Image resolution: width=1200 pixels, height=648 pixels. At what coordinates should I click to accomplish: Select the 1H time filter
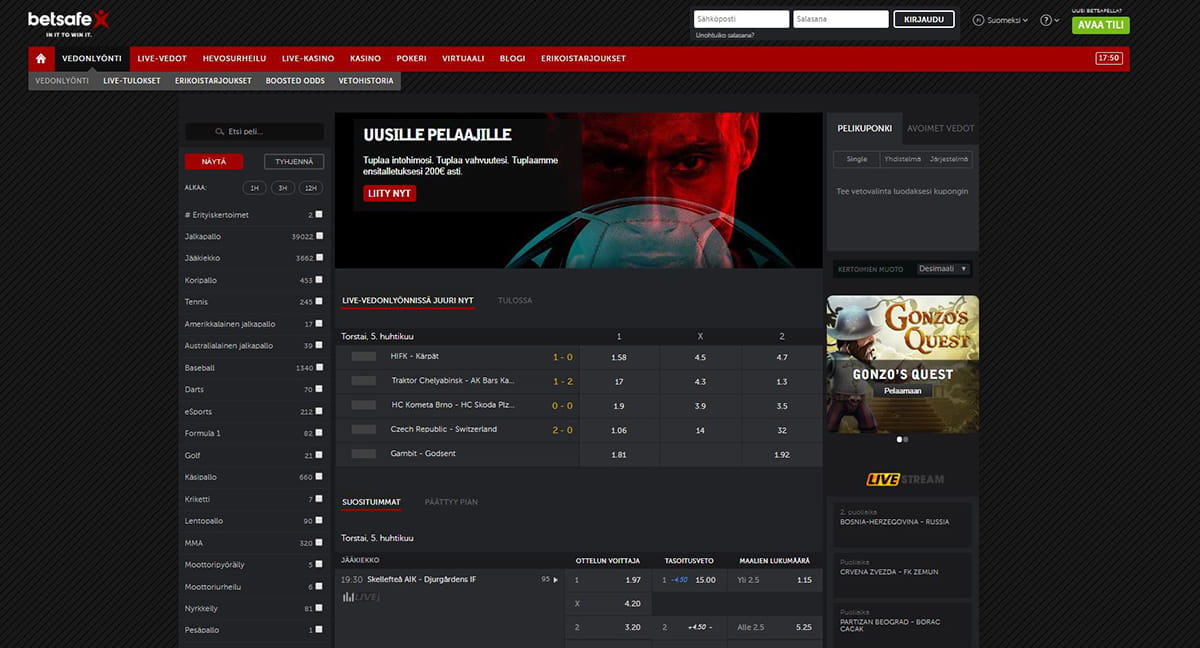pyautogui.click(x=254, y=188)
